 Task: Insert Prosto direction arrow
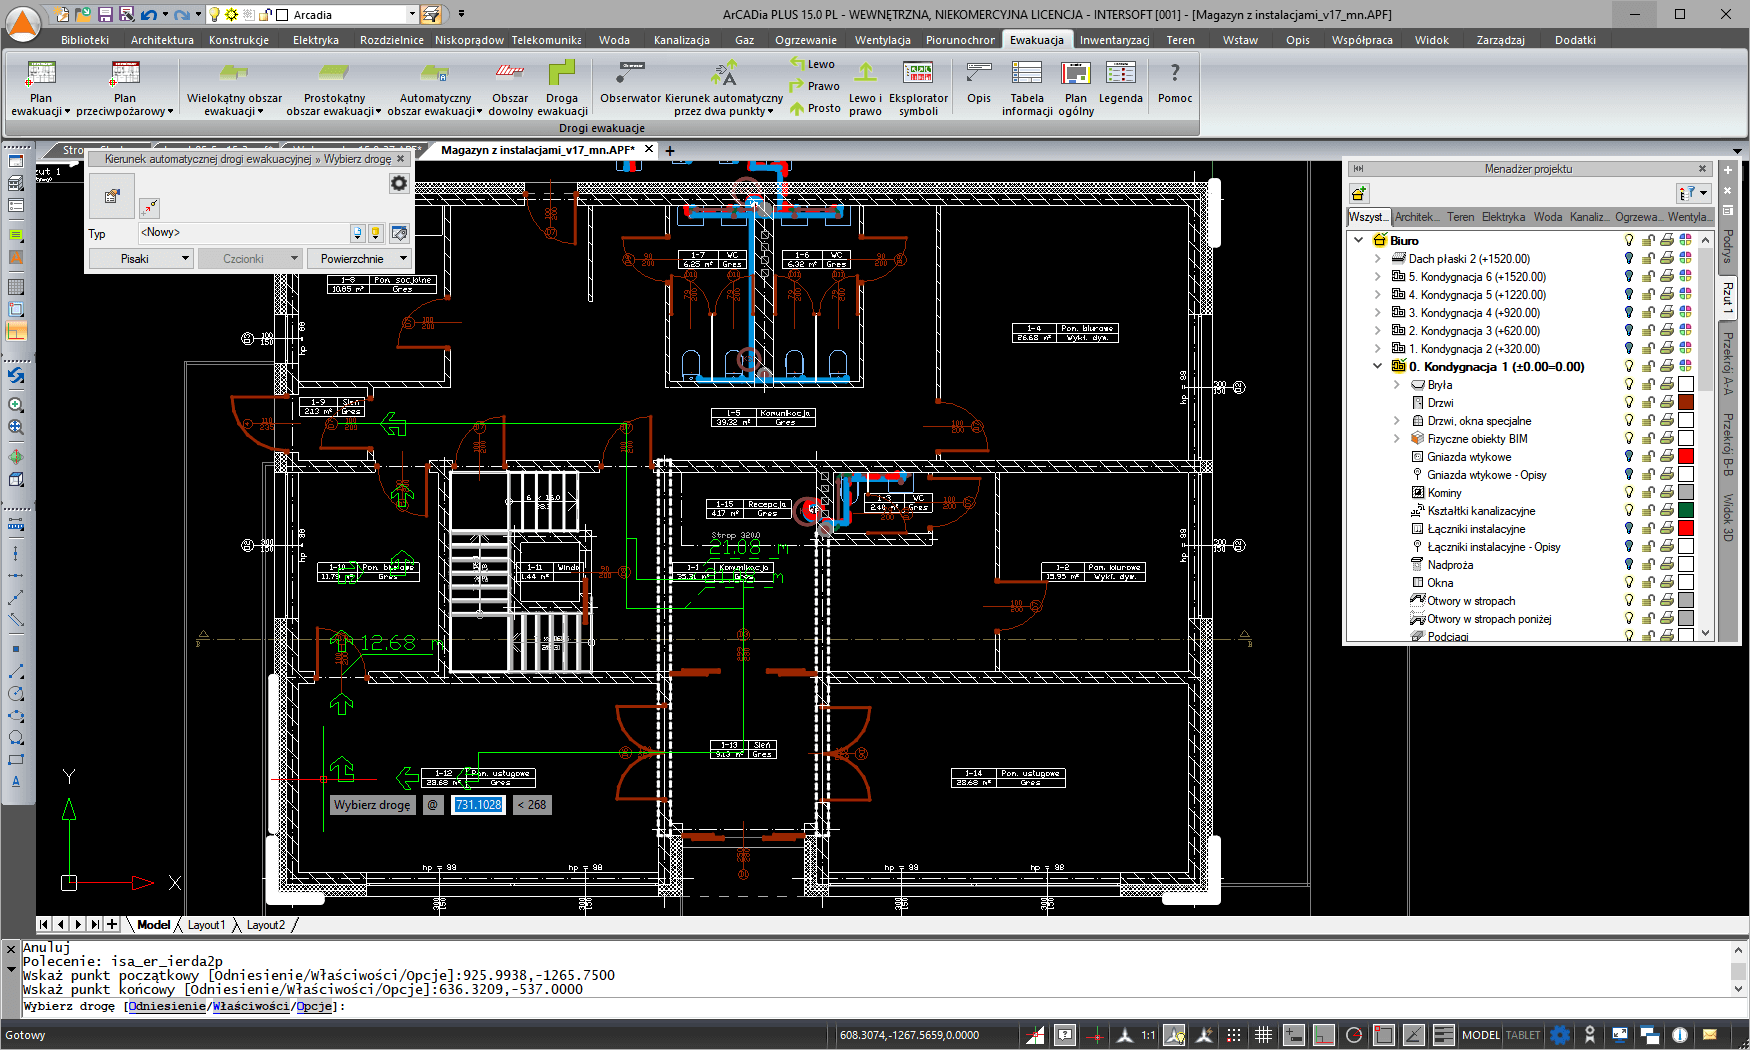click(815, 108)
